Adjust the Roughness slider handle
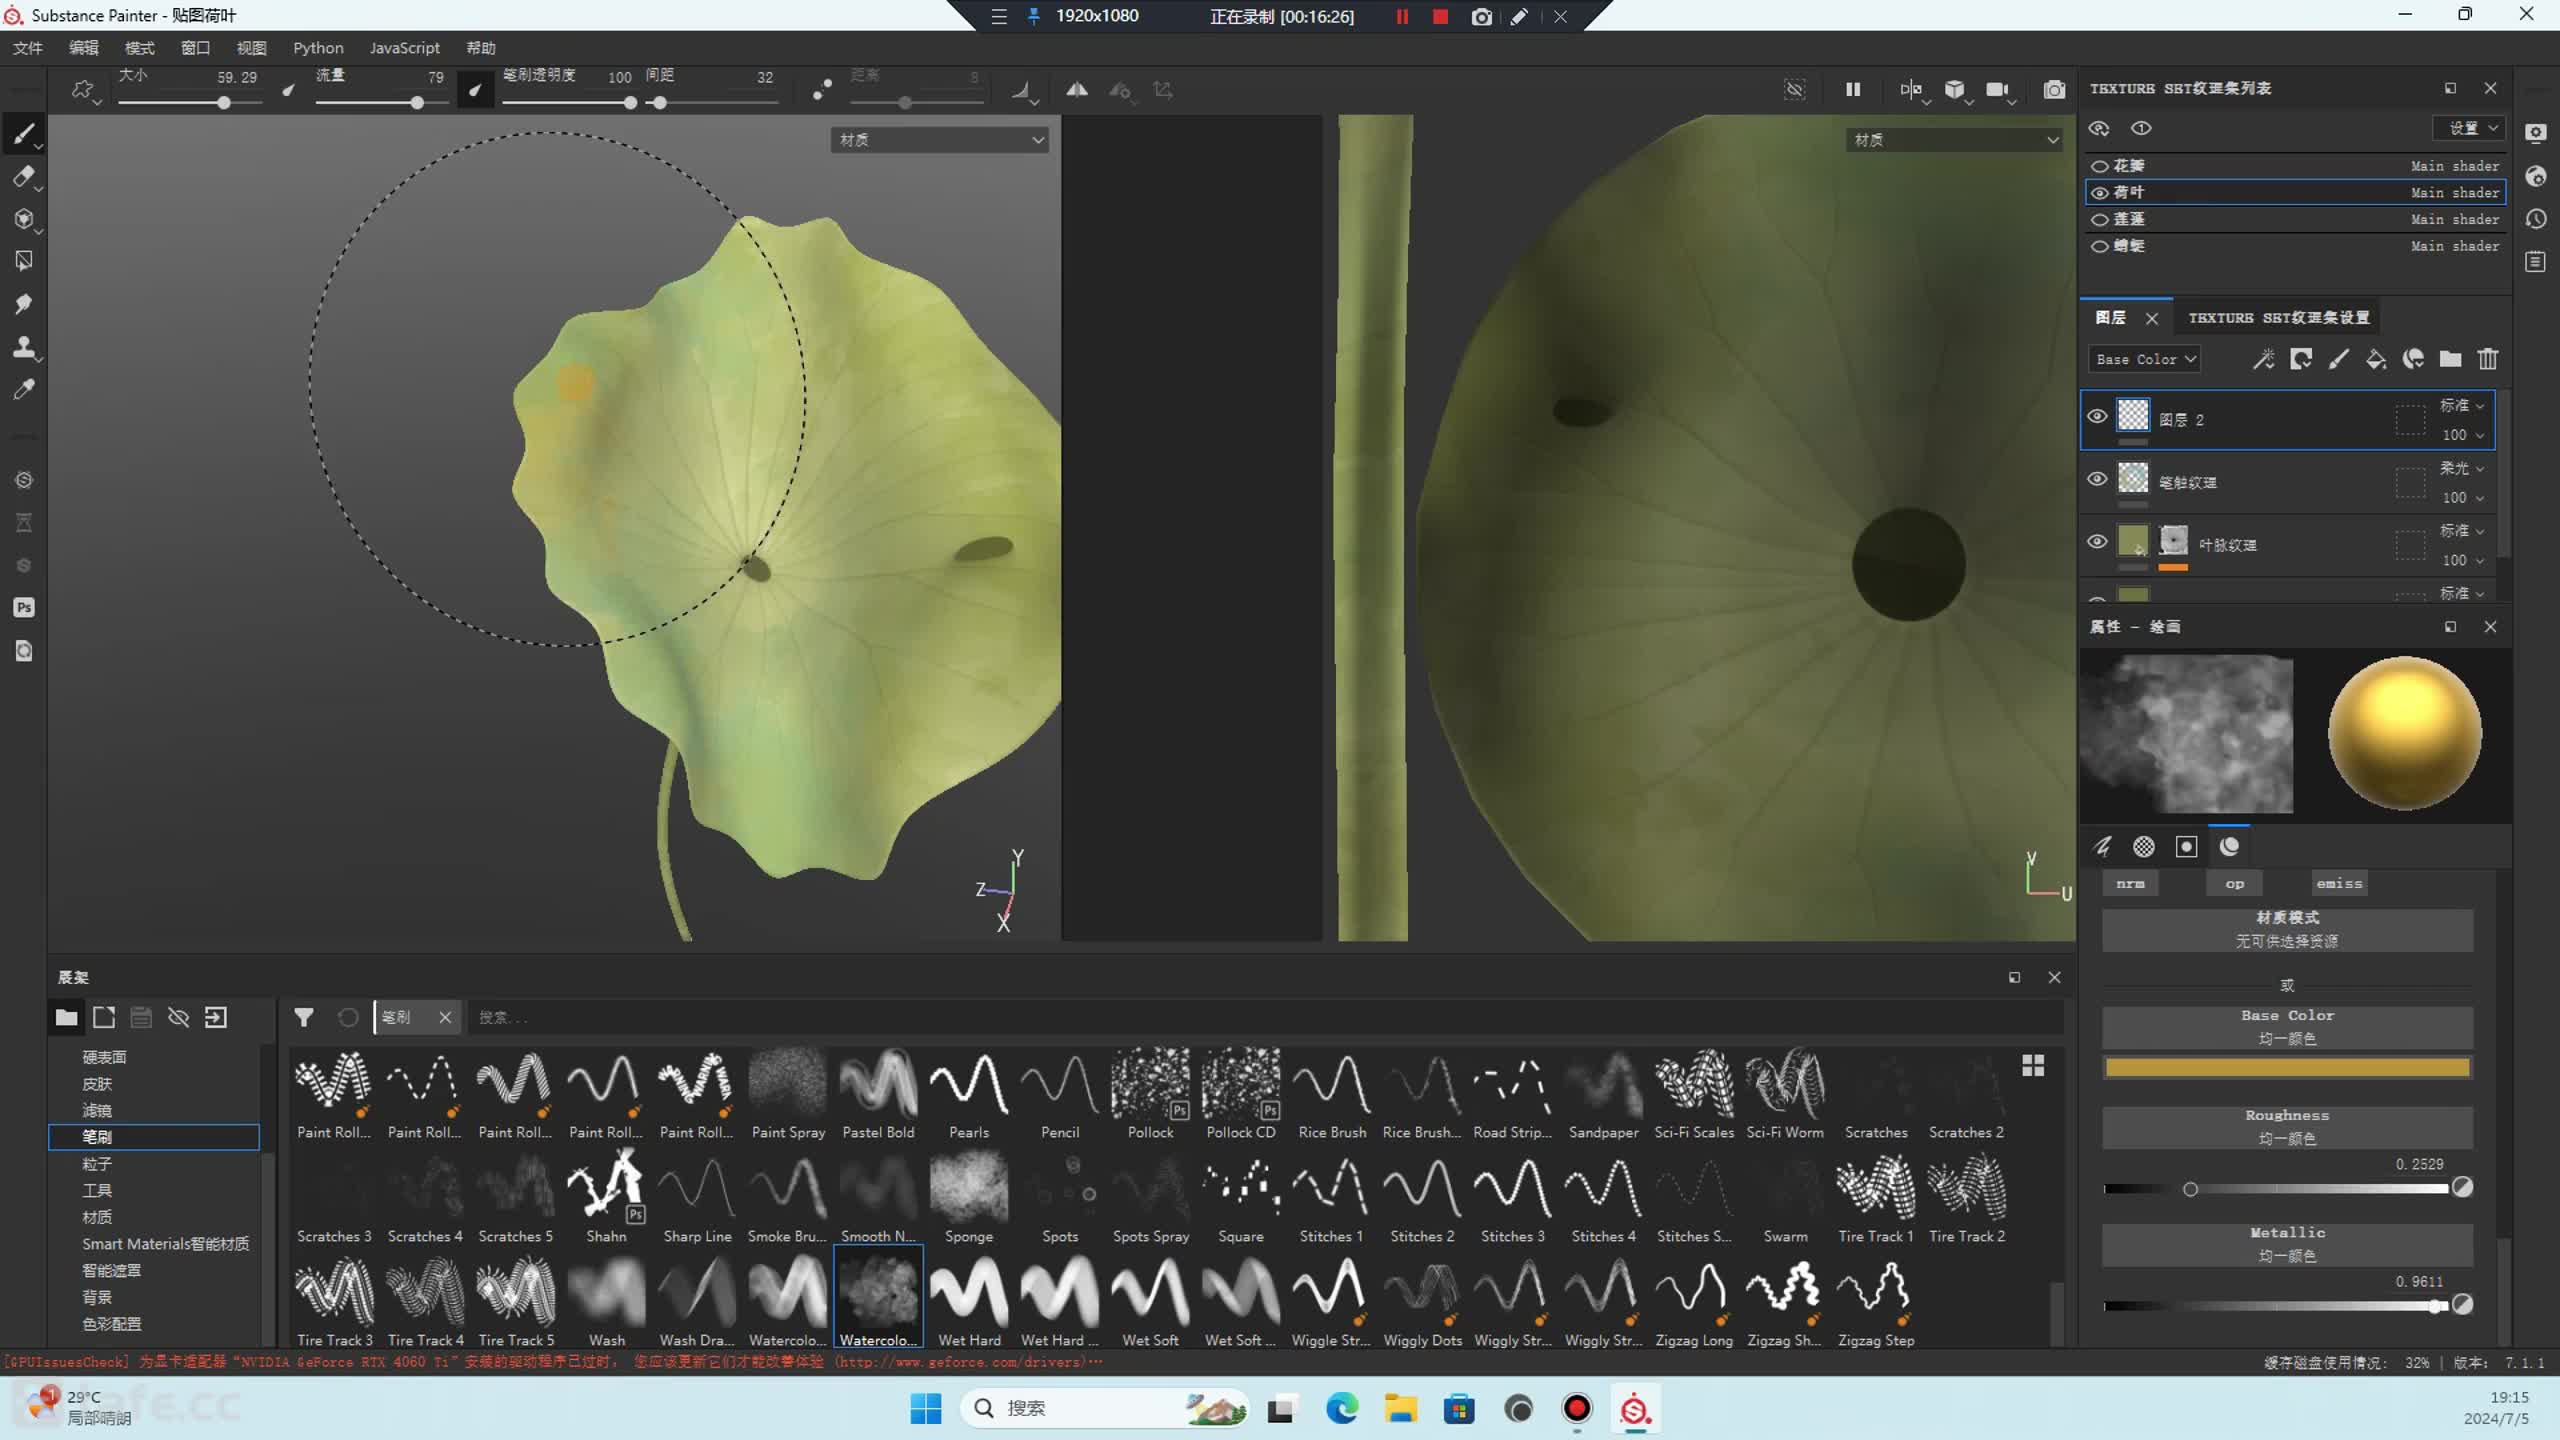Viewport: 2560px width, 1440px height. tap(2190, 1189)
